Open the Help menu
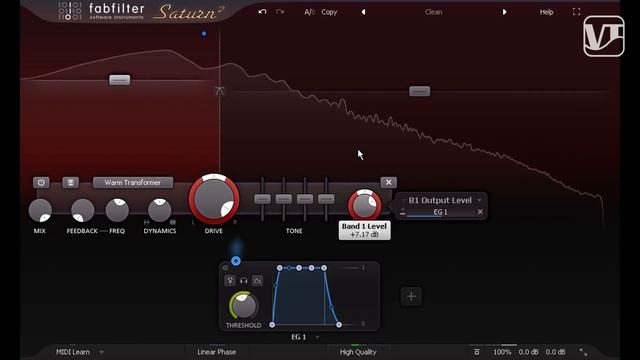Screen dimensions: 640x360 pyautogui.click(x=547, y=12)
